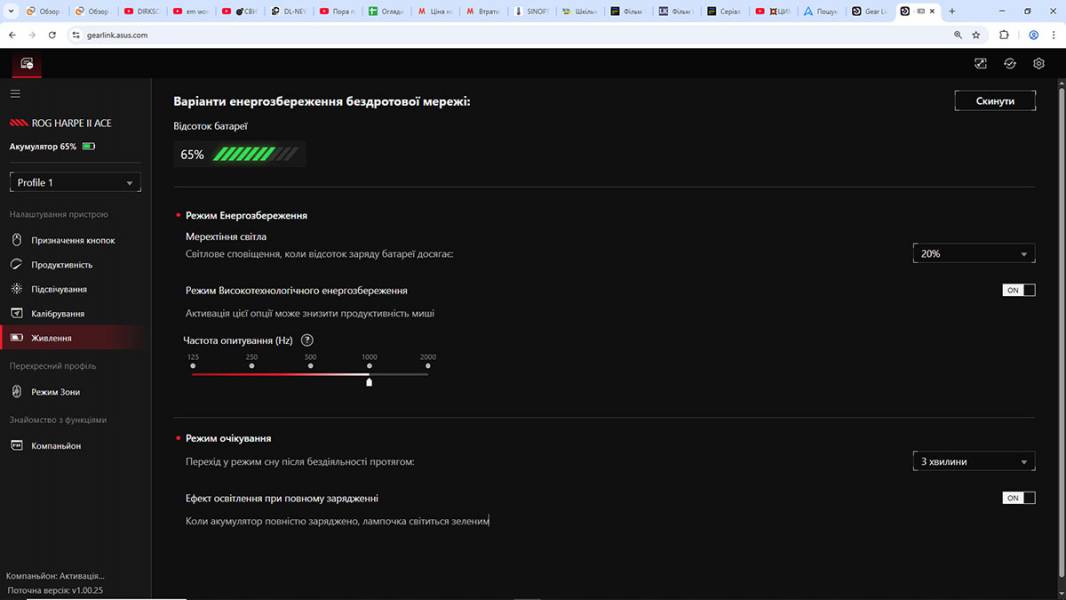Bookmark this page with star icon
The height and width of the screenshot is (600, 1066).
click(976, 35)
